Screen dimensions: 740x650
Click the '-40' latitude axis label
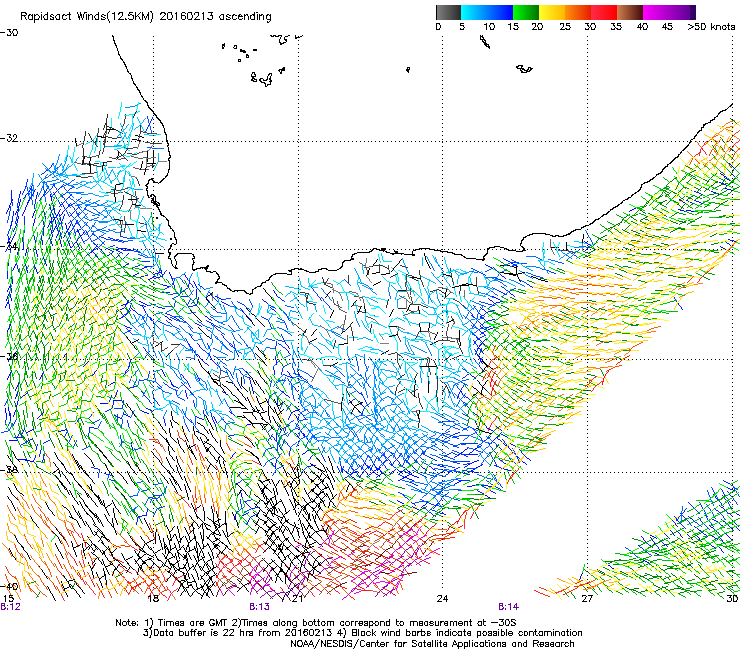click(x=9, y=586)
